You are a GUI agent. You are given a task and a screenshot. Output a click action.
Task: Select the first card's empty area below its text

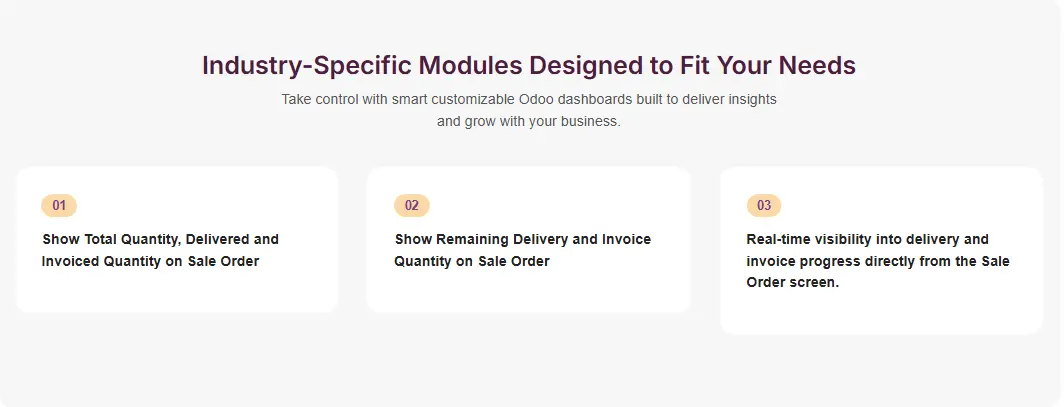click(176, 292)
